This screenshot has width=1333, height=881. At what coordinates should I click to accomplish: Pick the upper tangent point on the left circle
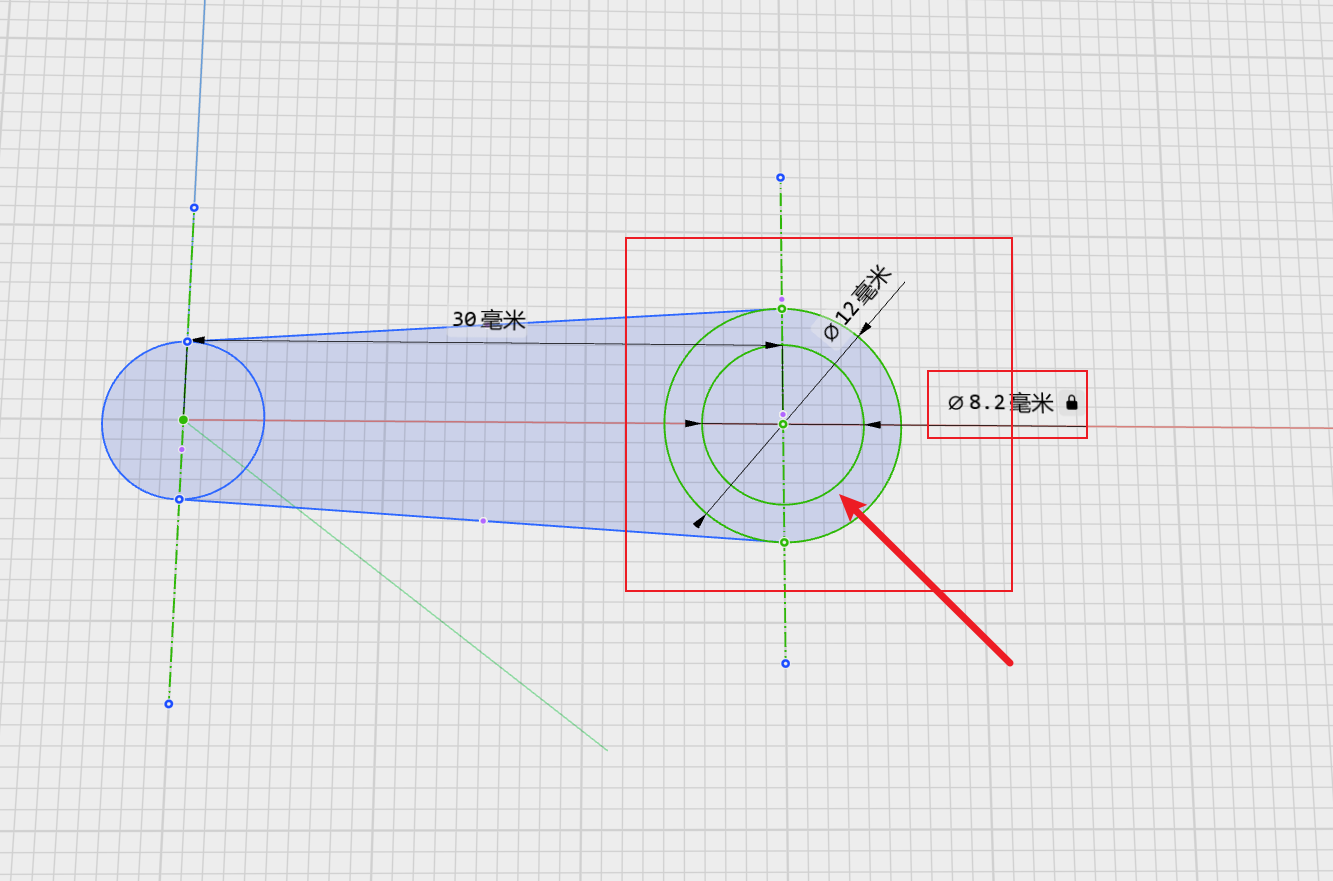[x=187, y=342]
